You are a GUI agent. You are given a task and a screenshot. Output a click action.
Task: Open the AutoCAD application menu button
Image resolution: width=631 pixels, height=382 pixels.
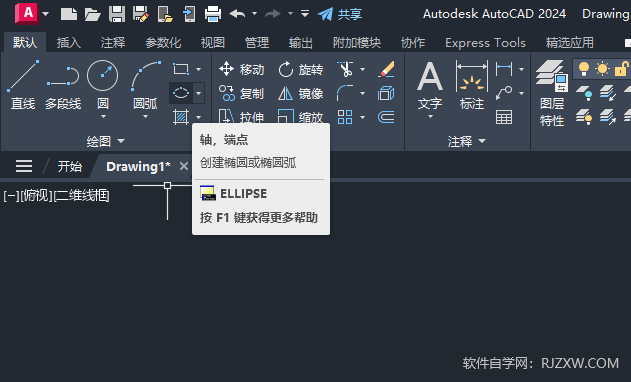(27, 13)
